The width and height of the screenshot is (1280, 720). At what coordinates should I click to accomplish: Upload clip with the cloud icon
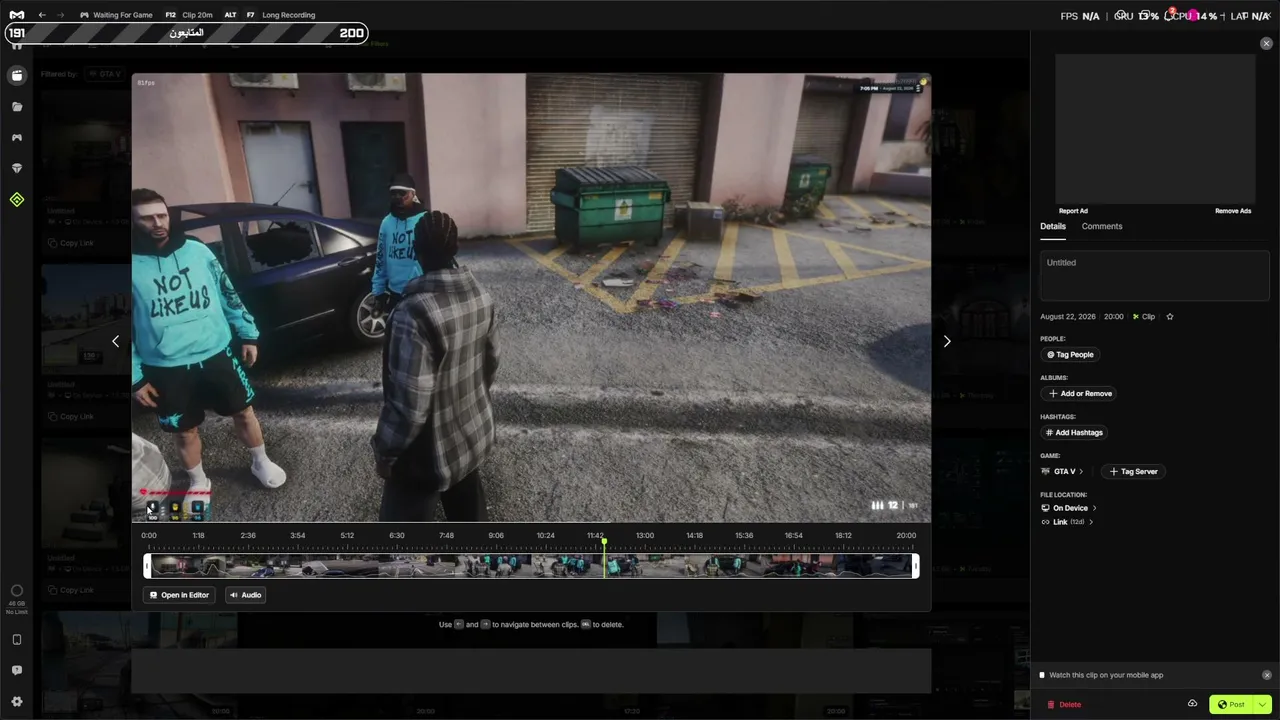(x=1192, y=704)
